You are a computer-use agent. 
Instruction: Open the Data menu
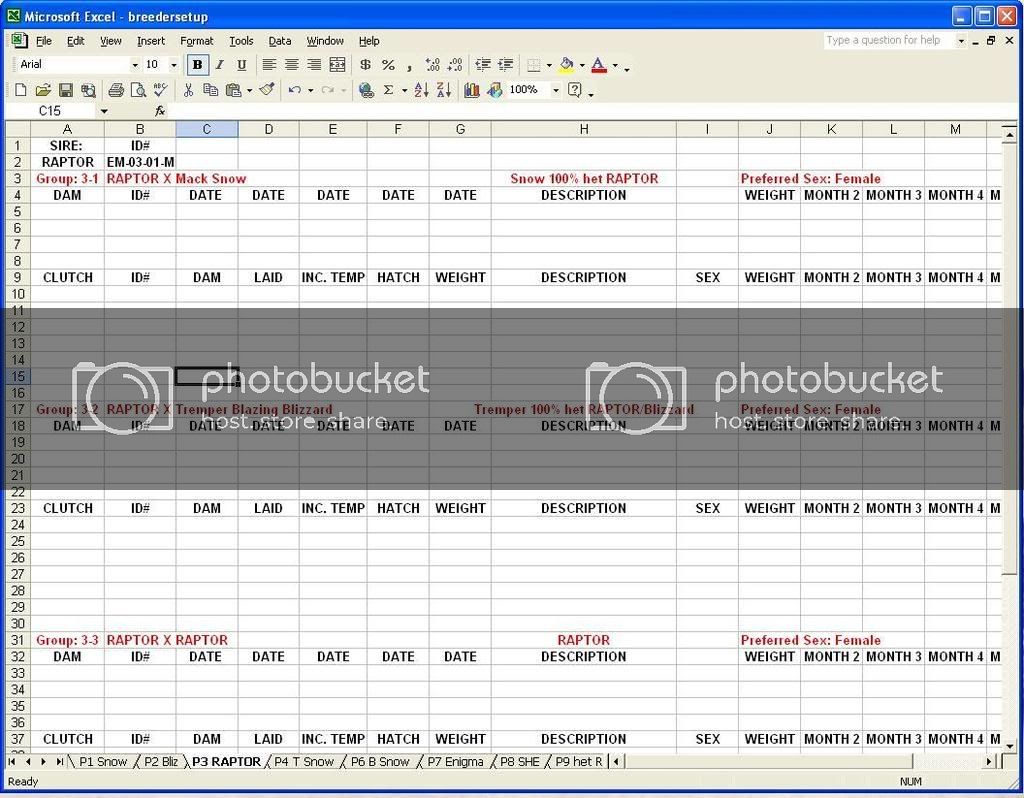[279, 41]
